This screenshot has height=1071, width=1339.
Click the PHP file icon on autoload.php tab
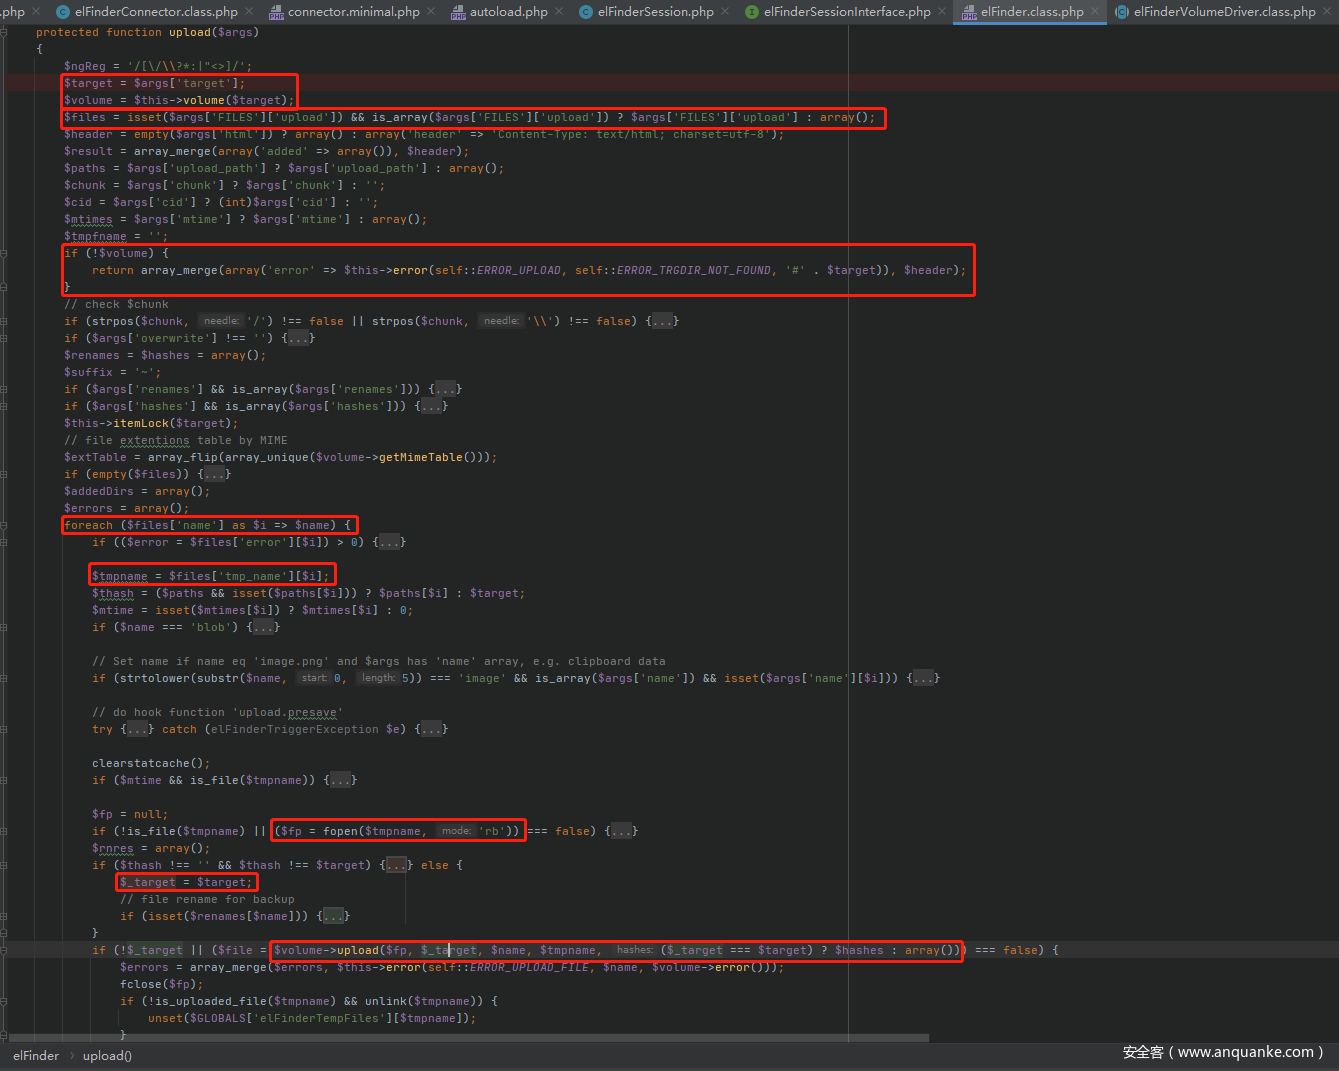pyautogui.click(x=458, y=12)
